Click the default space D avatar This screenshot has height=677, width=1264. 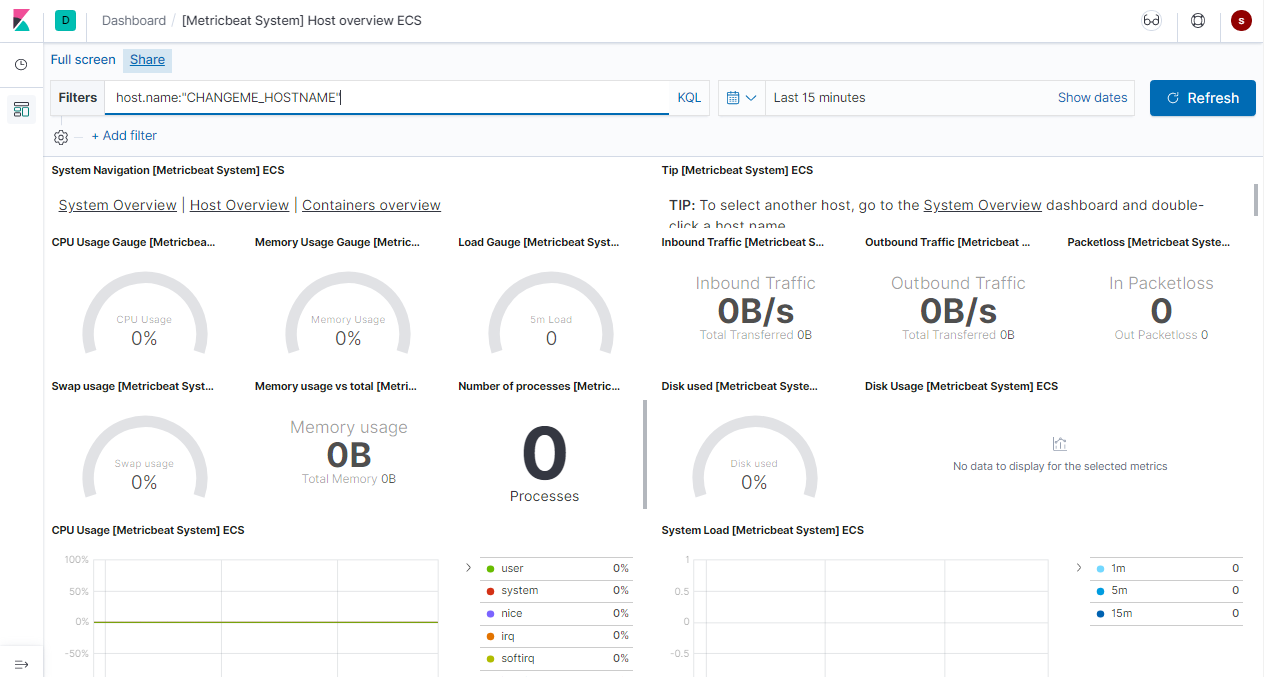tap(66, 20)
